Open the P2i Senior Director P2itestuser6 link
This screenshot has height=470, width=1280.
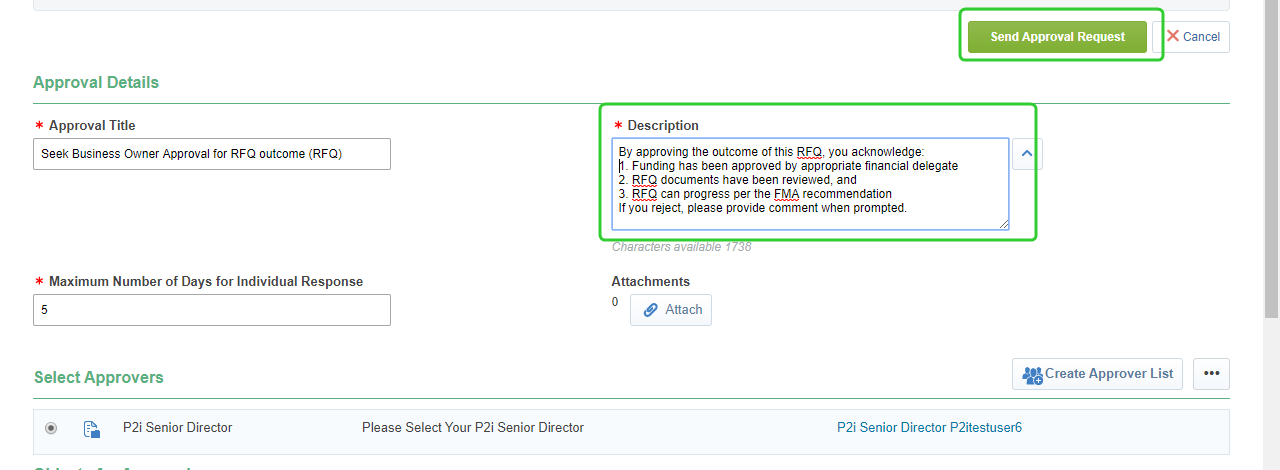coord(929,428)
